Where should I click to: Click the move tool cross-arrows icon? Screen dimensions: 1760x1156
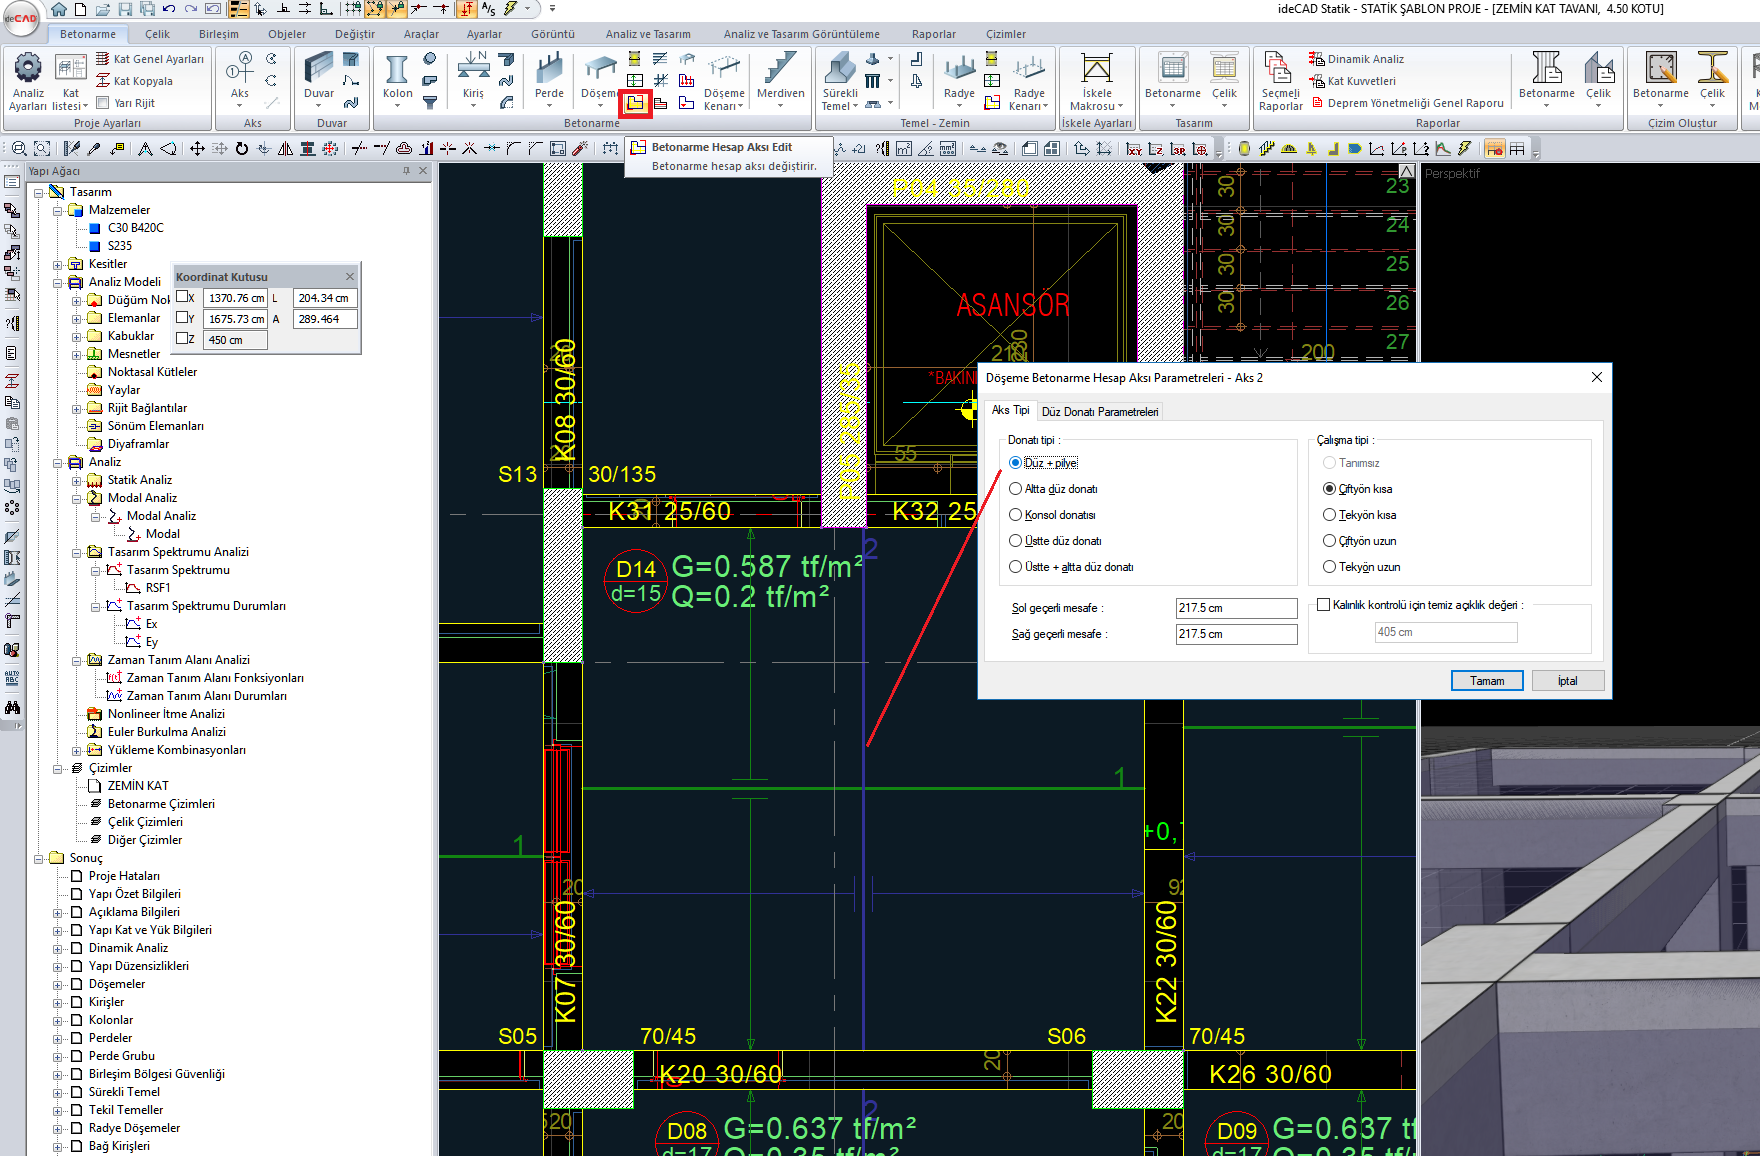197,148
